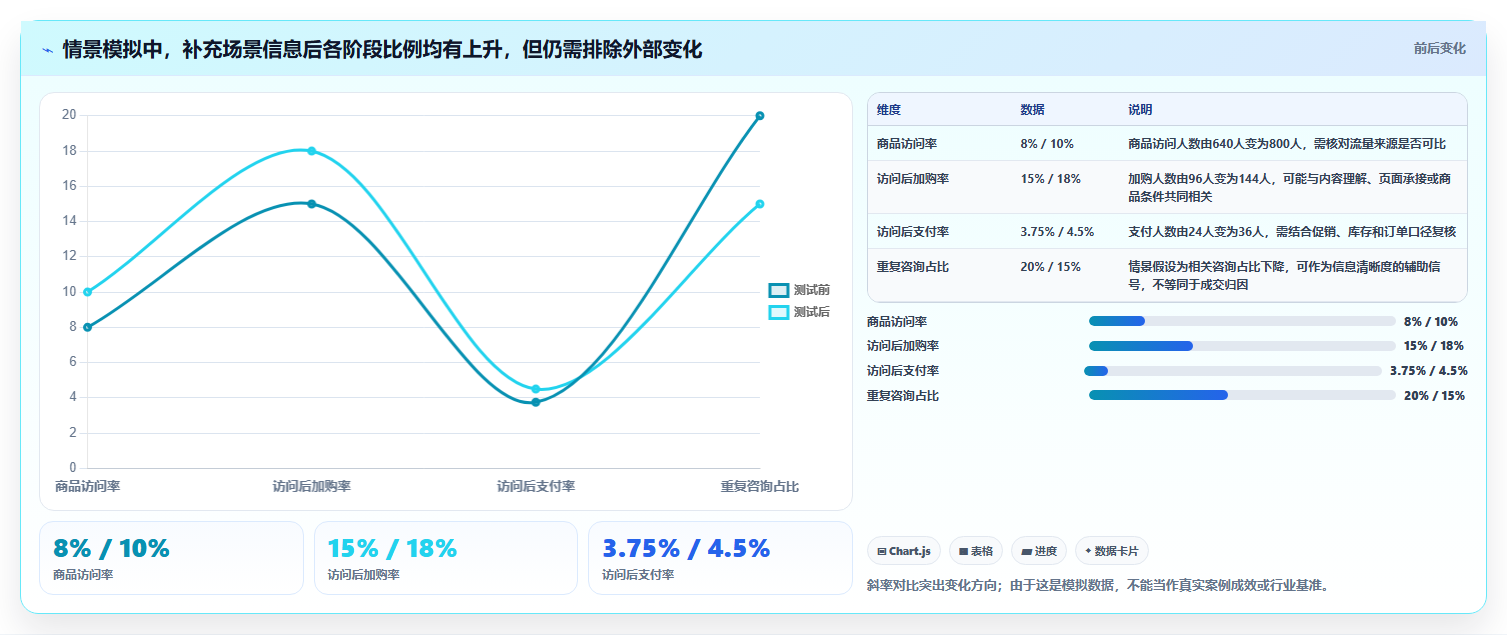The height and width of the screenshot is (635, 1507).
Task: Click x-axis label 商品访问率 on chart
Action: pos(88,487)
